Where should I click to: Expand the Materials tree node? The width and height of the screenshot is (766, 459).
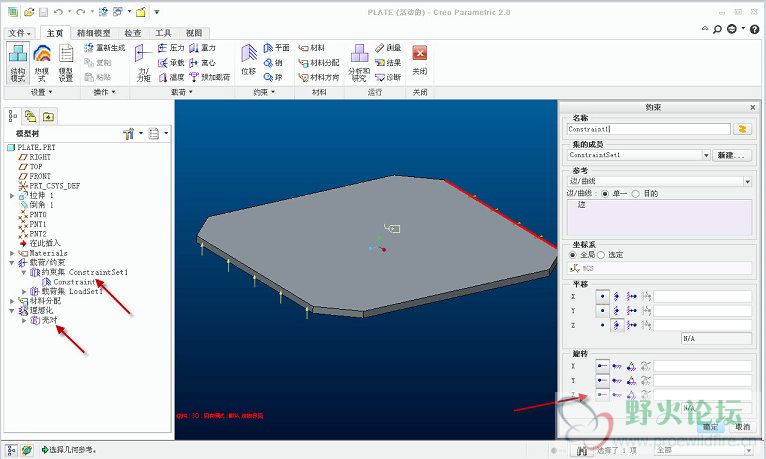(x=12, y=253)
